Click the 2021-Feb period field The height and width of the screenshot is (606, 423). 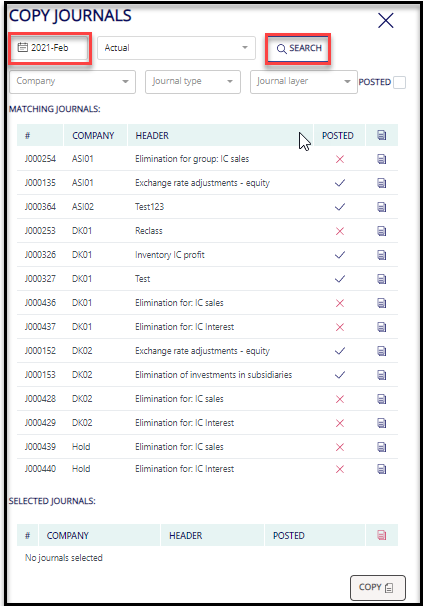(49, 48)
